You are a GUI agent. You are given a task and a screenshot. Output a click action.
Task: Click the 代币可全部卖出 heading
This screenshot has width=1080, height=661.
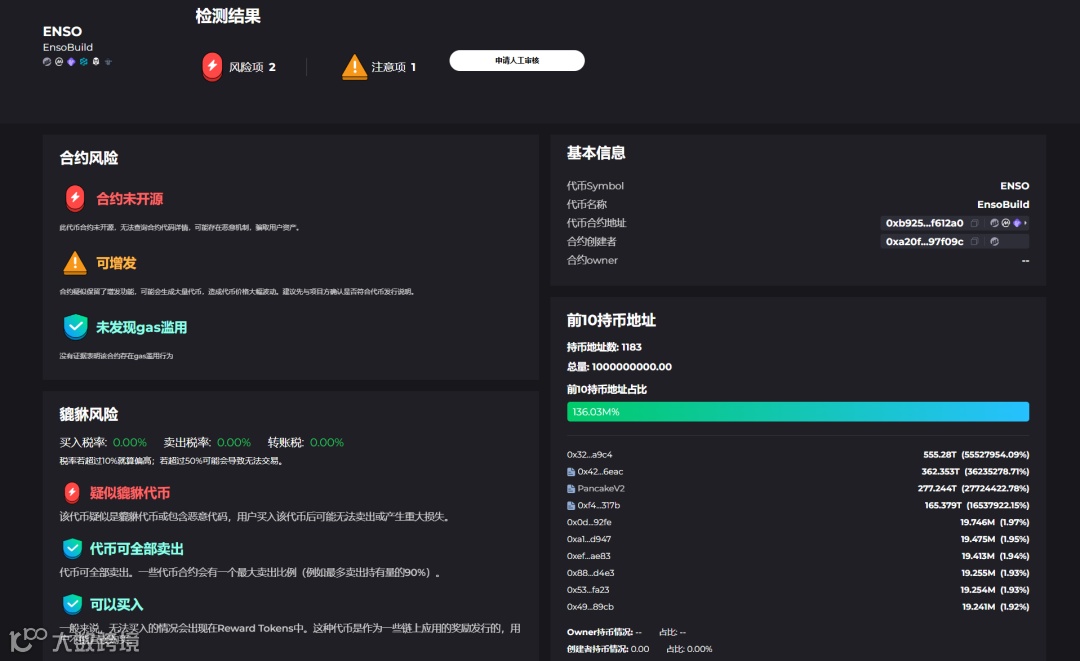click(x=136, y=549)
